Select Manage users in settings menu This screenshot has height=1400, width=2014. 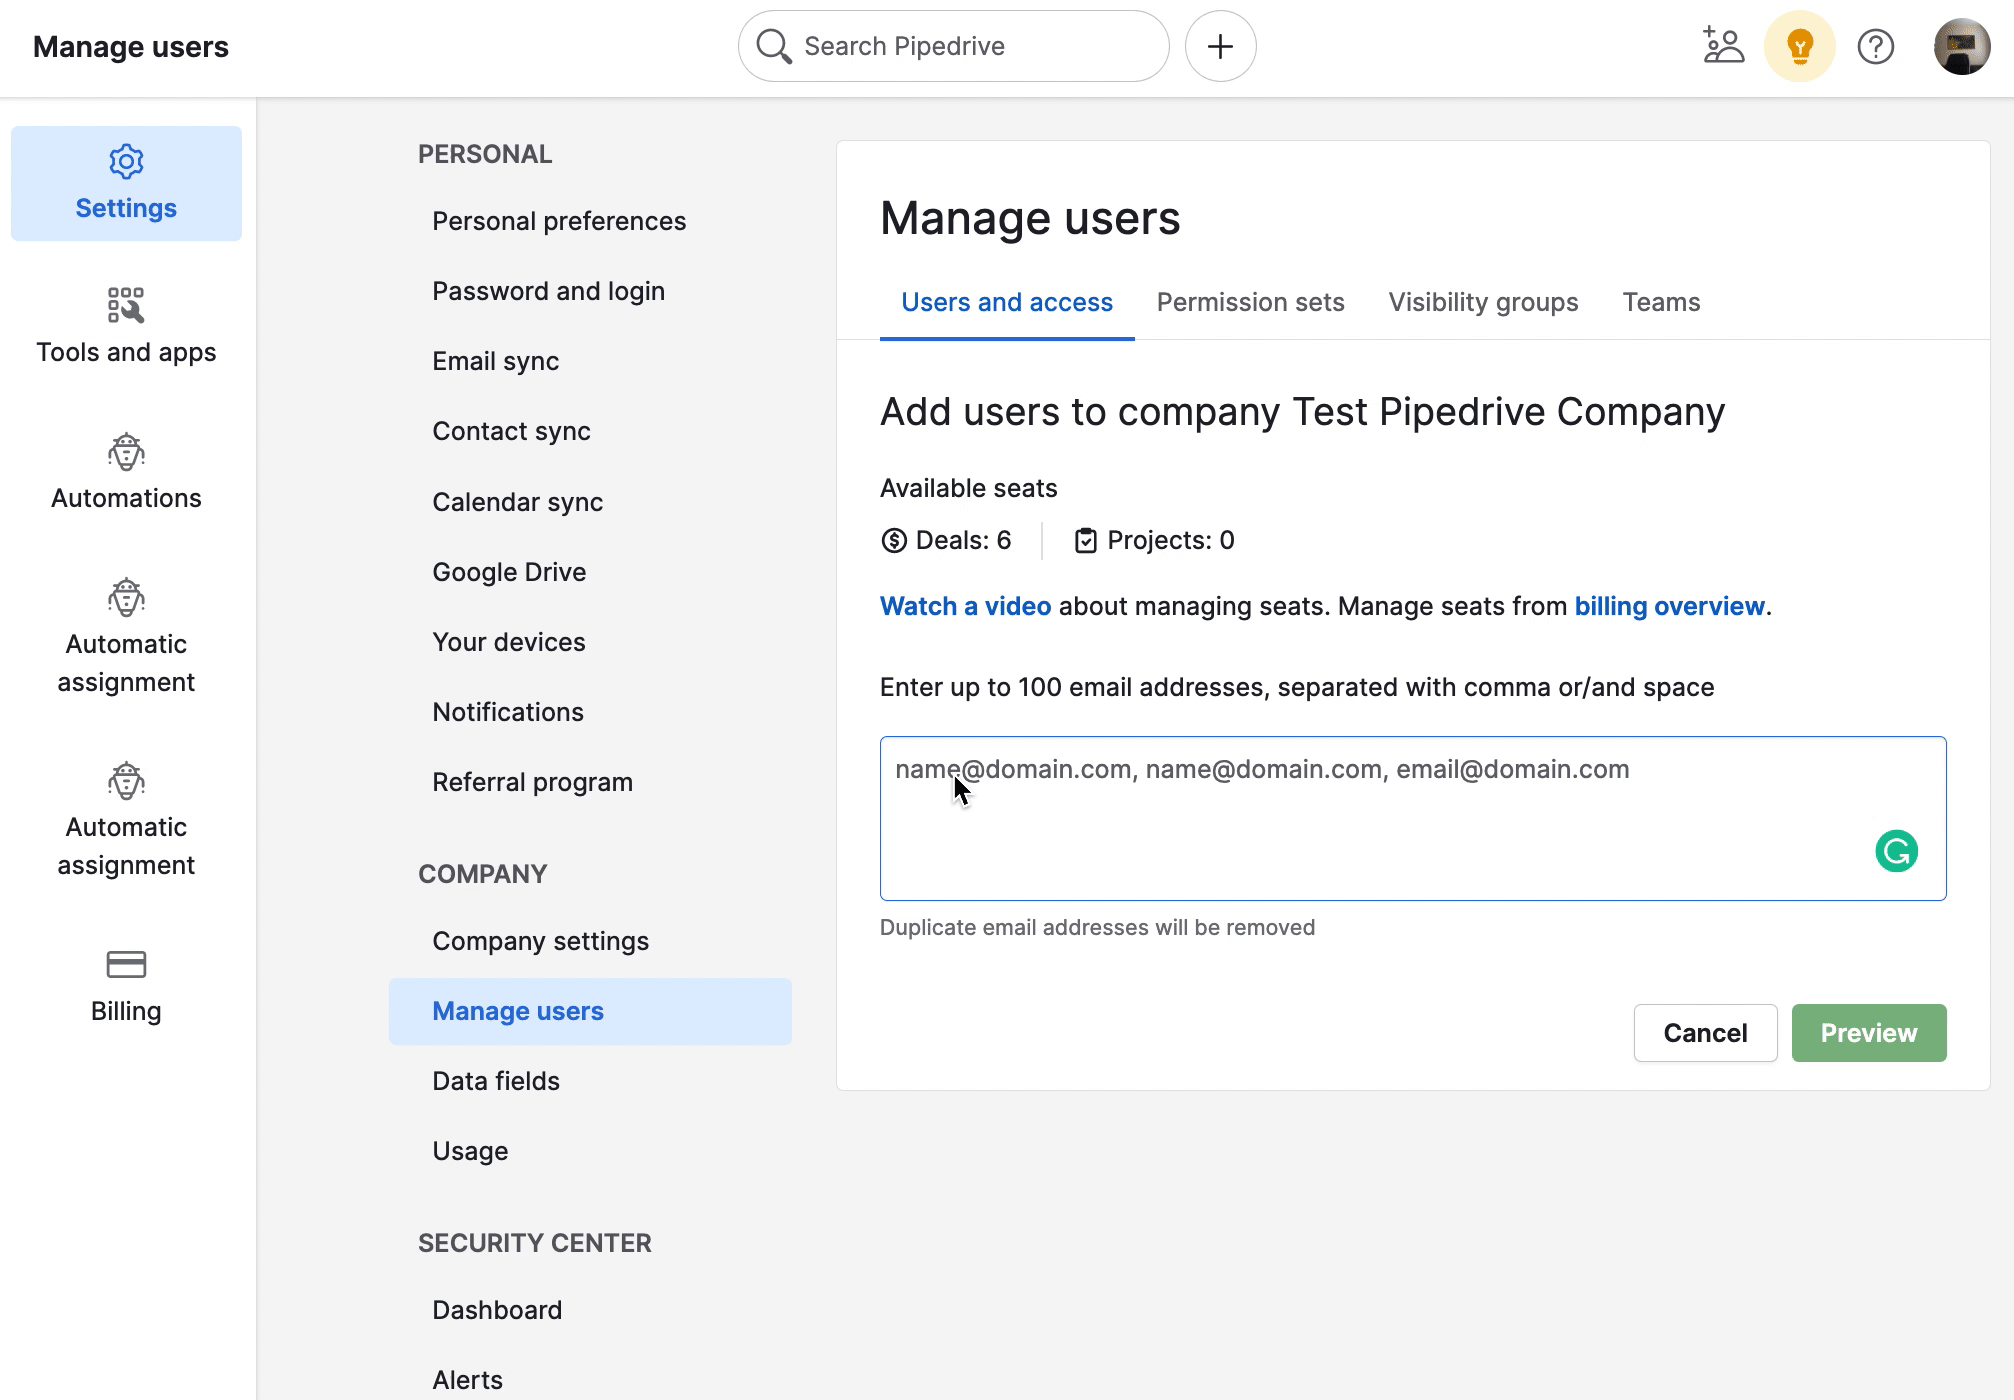(590, 1011)
